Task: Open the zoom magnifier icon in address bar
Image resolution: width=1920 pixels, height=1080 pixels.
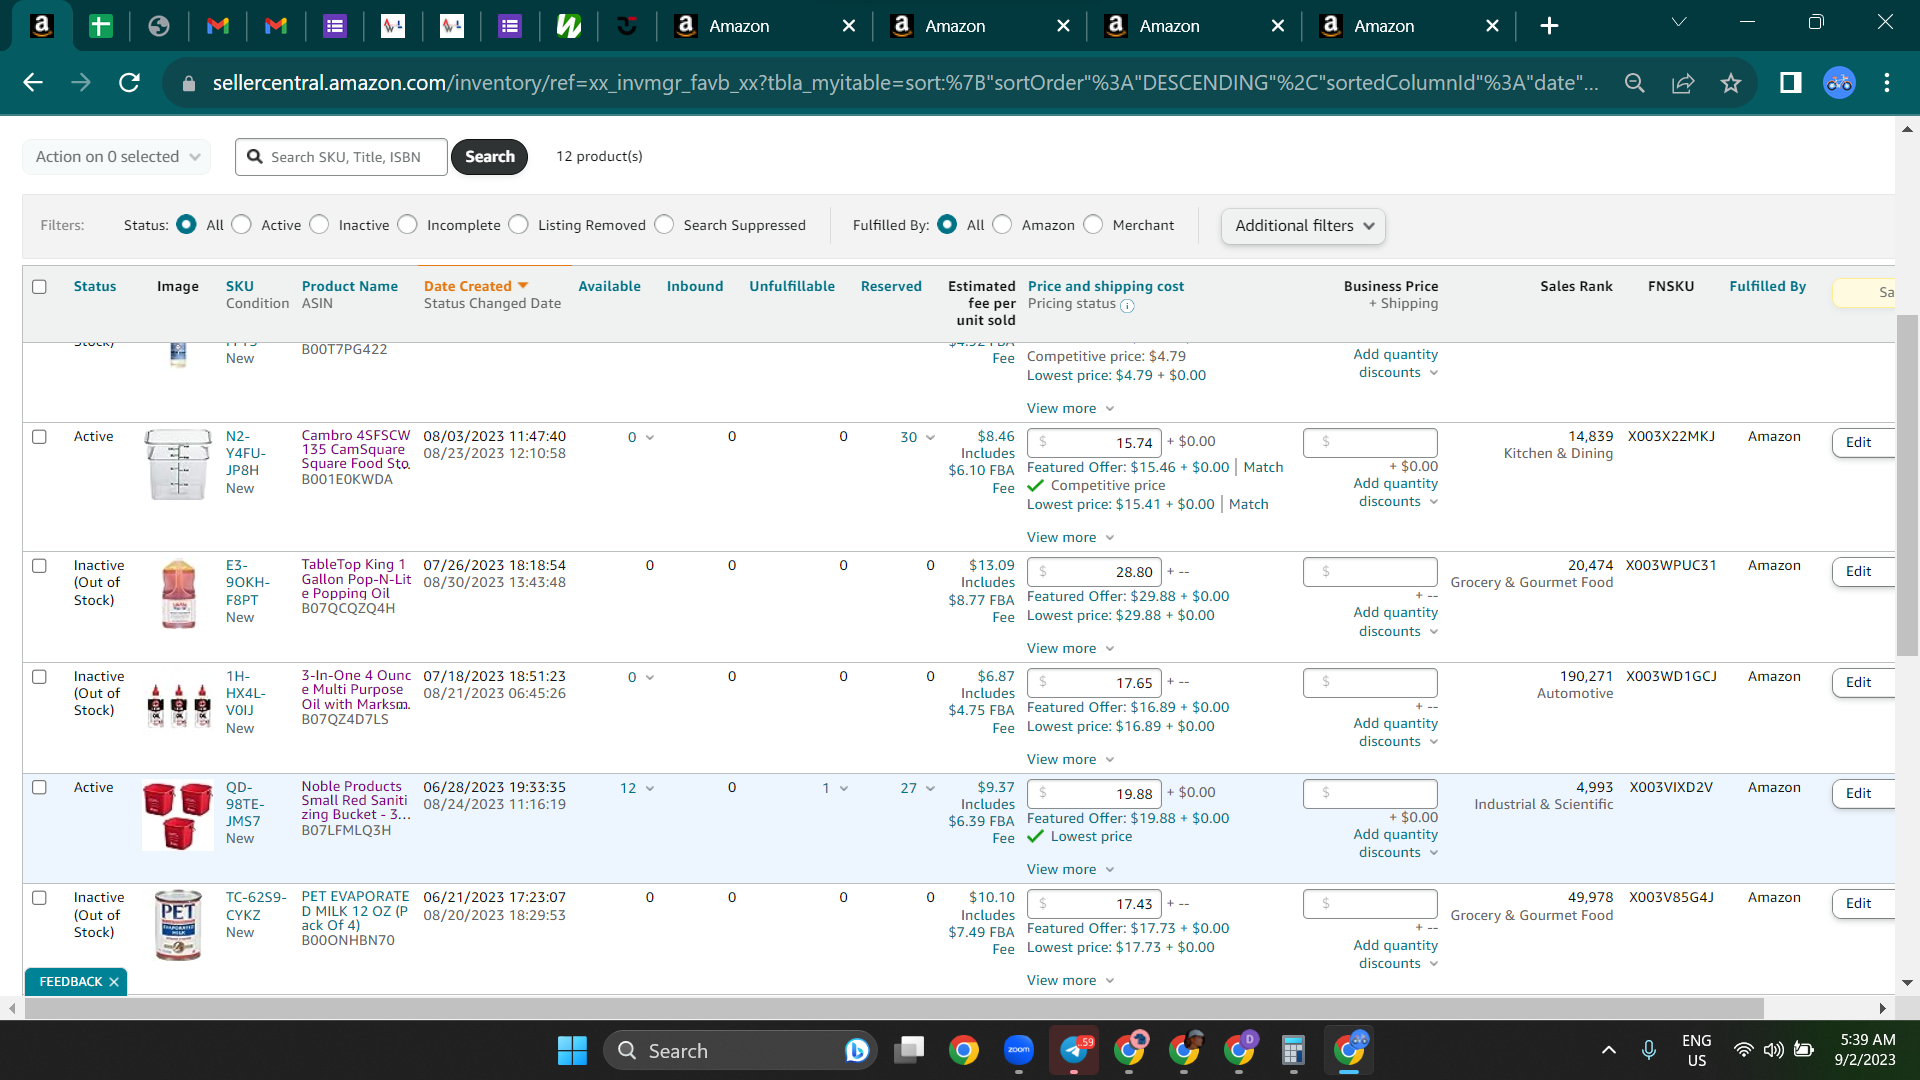Action: click(1635, 83)
